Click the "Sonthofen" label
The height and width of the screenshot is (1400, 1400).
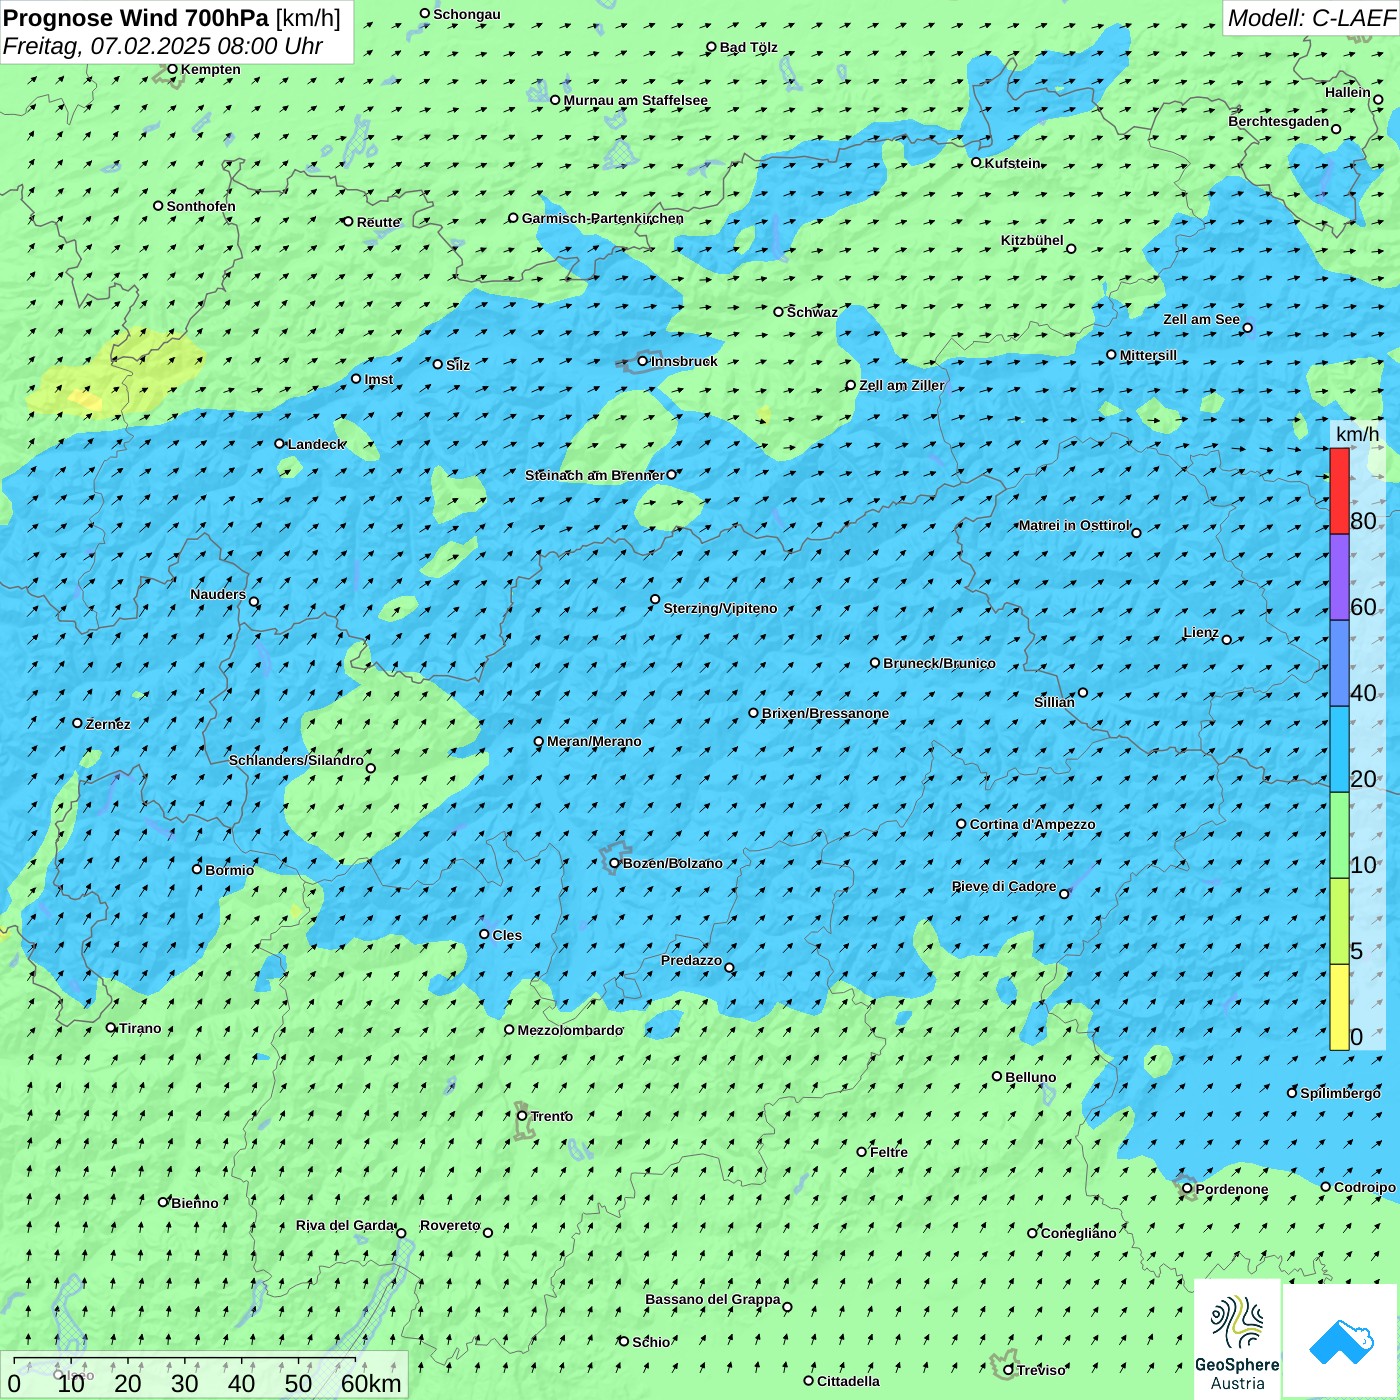[x=201, y=206]
